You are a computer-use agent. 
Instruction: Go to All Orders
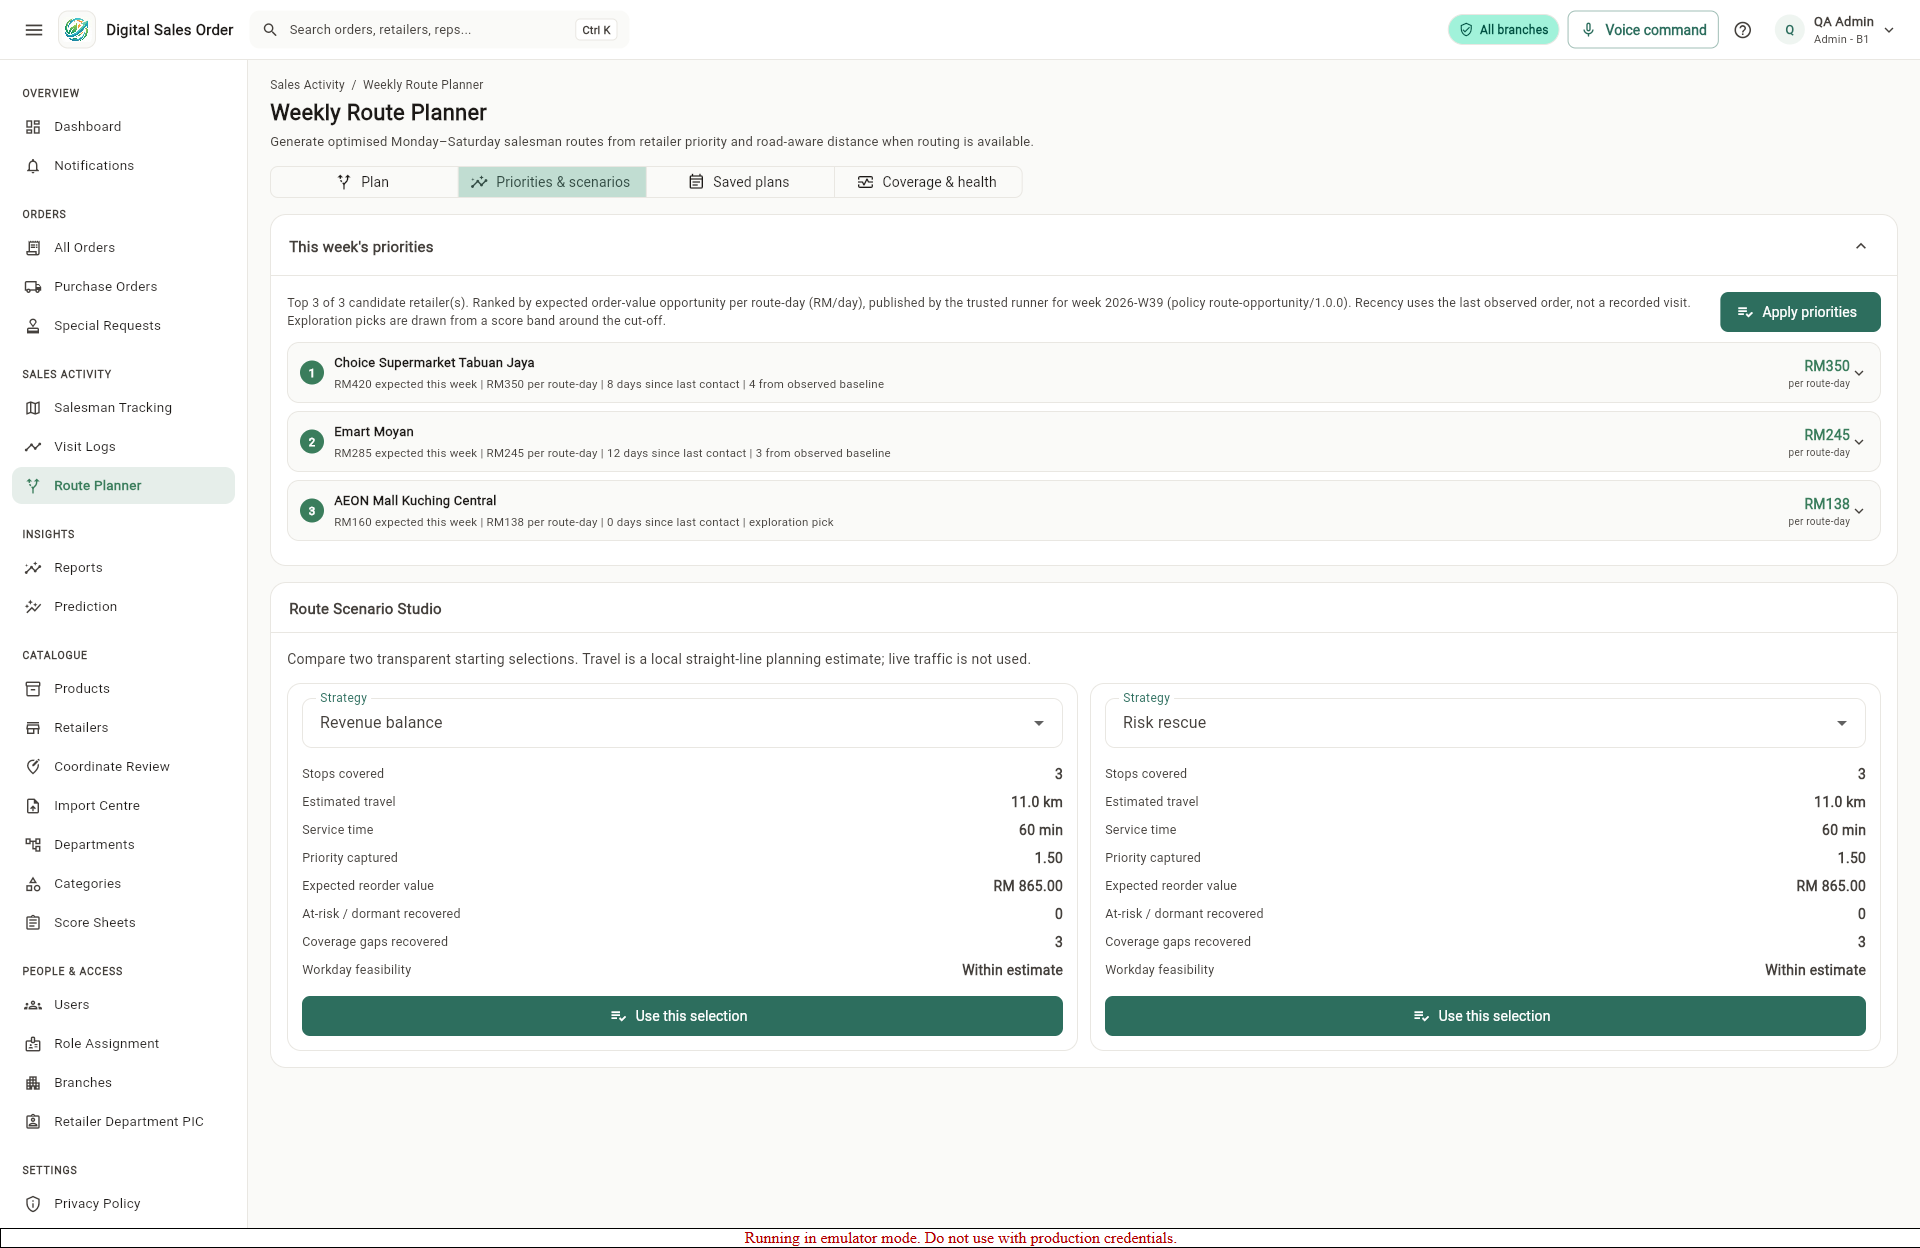point(123,248)
